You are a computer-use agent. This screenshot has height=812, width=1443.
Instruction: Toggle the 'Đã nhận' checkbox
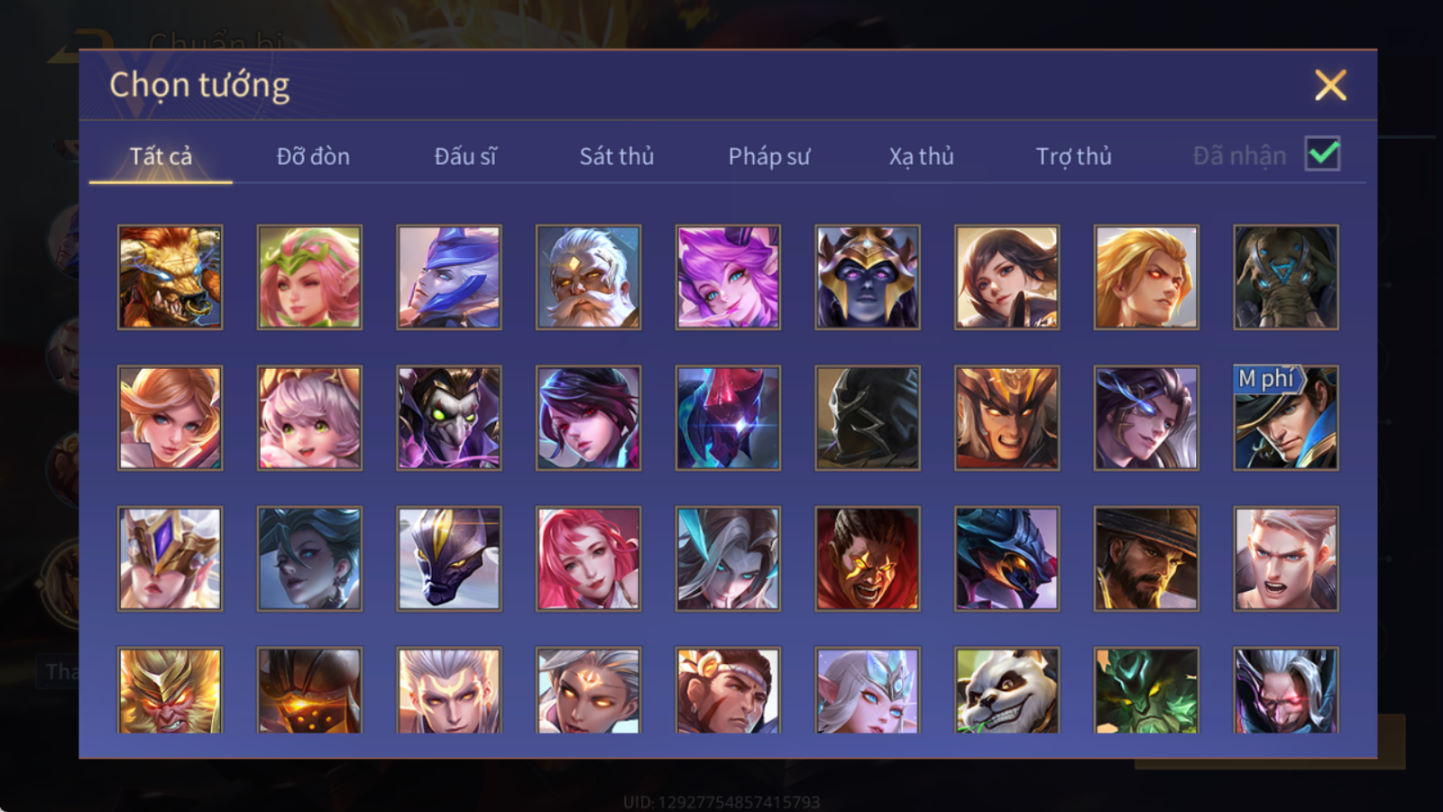tap(1322, 155)
